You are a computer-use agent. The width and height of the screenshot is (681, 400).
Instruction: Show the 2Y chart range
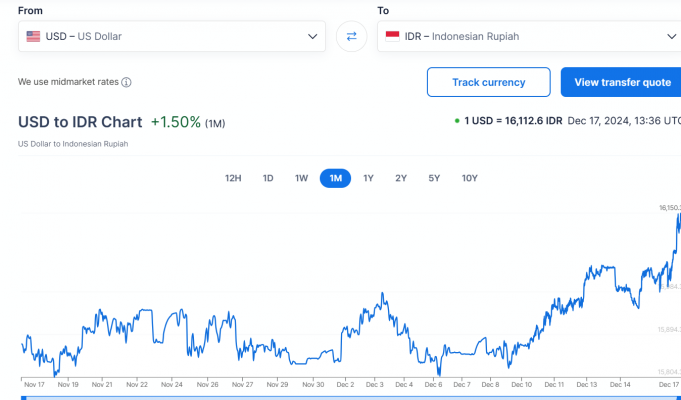(x=401, y=178)
